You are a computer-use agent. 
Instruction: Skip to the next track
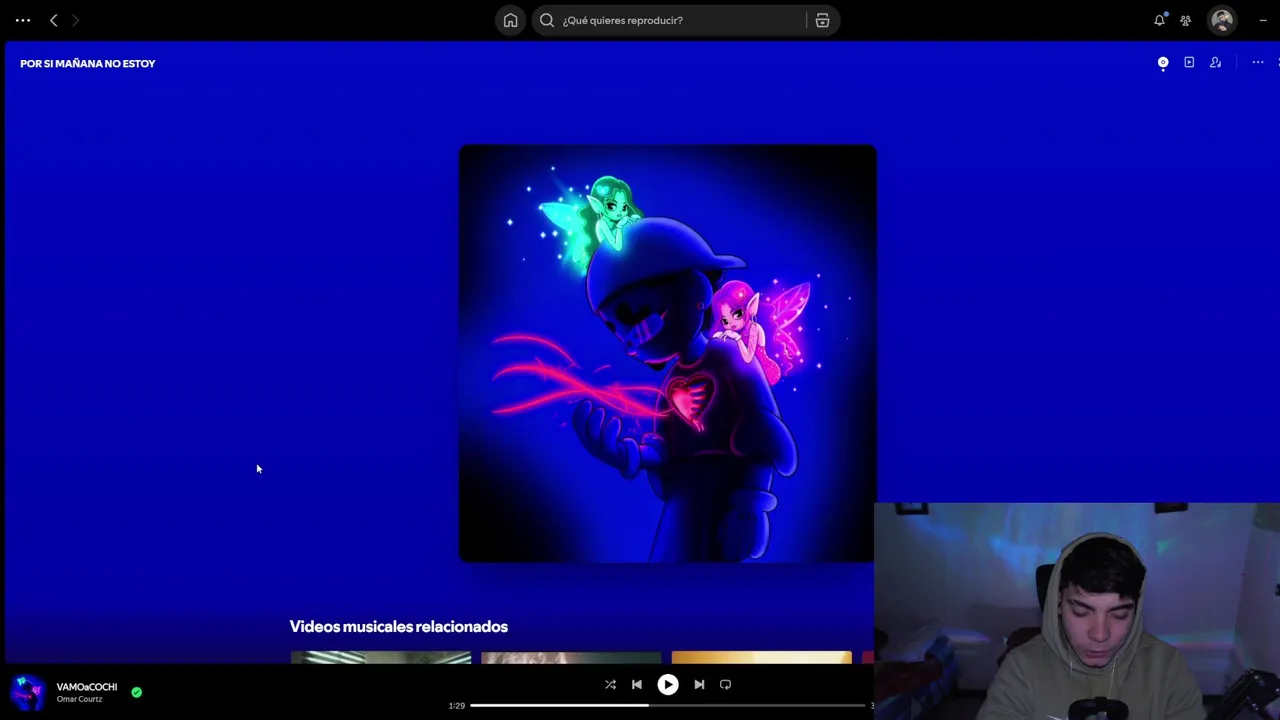[699, 685]
